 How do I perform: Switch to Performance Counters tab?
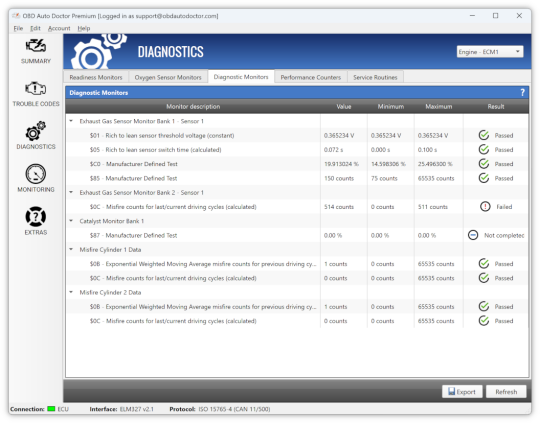311,77
